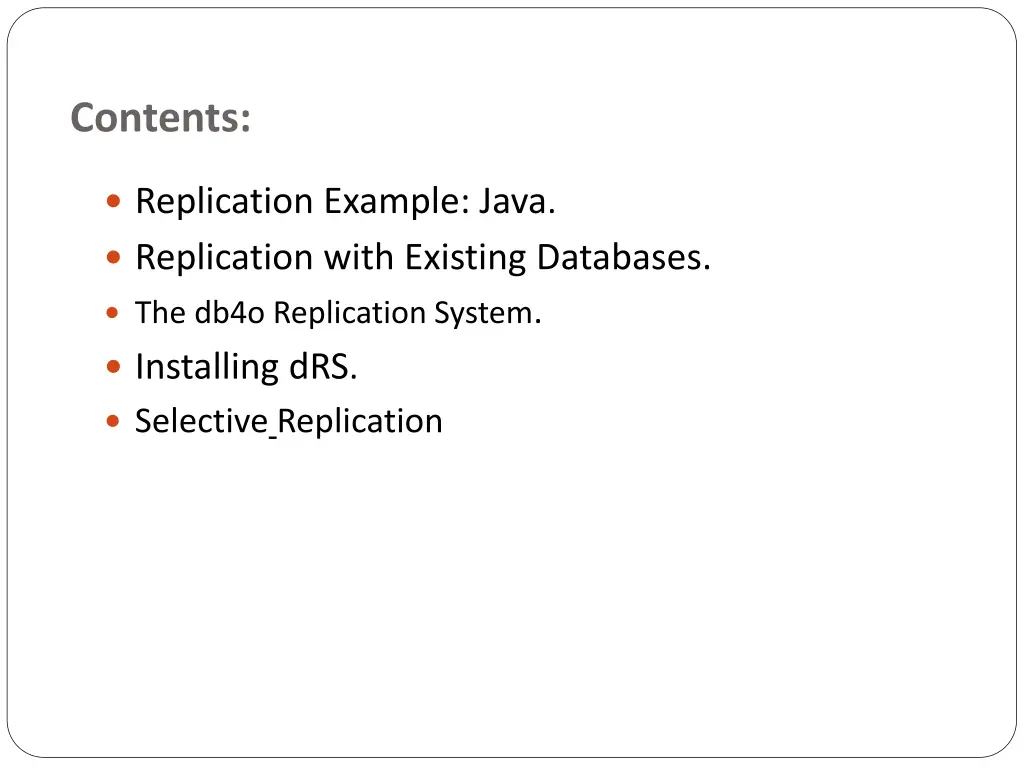Image resolution: width=1024 pixels, height=768 pixels.
Task: Click the "Contents:" slide title
Action: point(160,118)
